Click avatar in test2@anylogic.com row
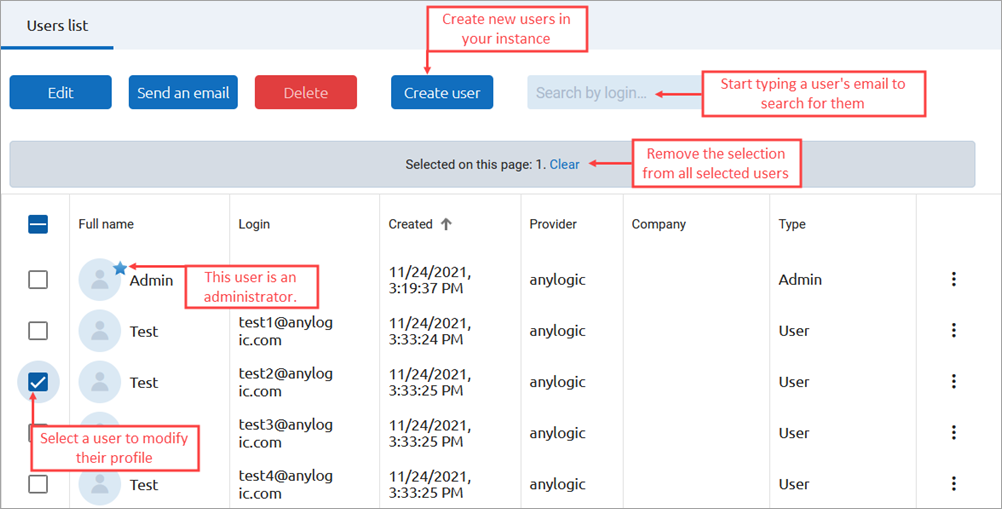 100,382
